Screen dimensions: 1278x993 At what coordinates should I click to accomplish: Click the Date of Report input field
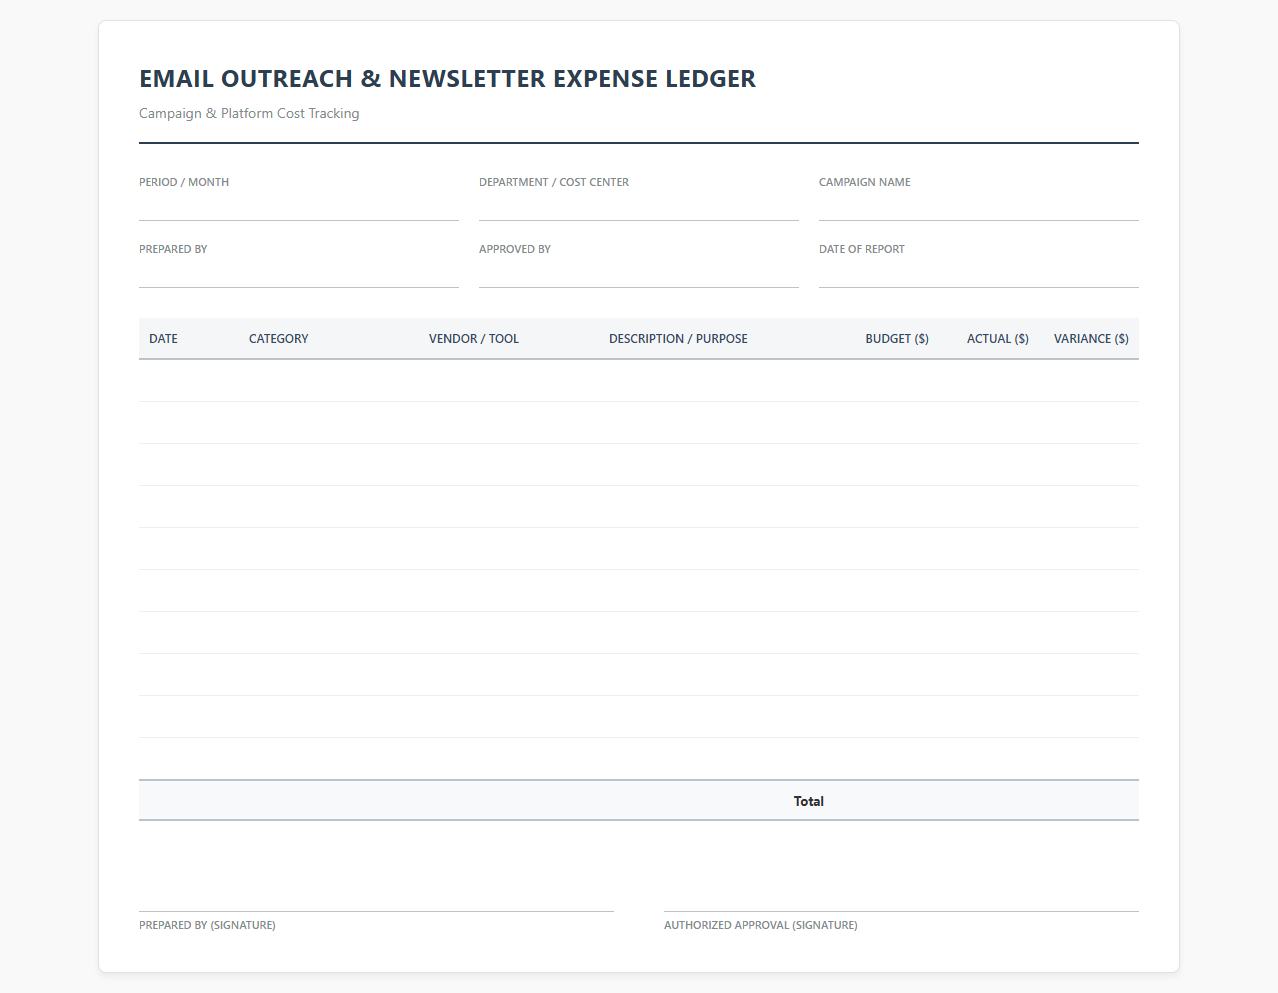(x=979, y=274)
